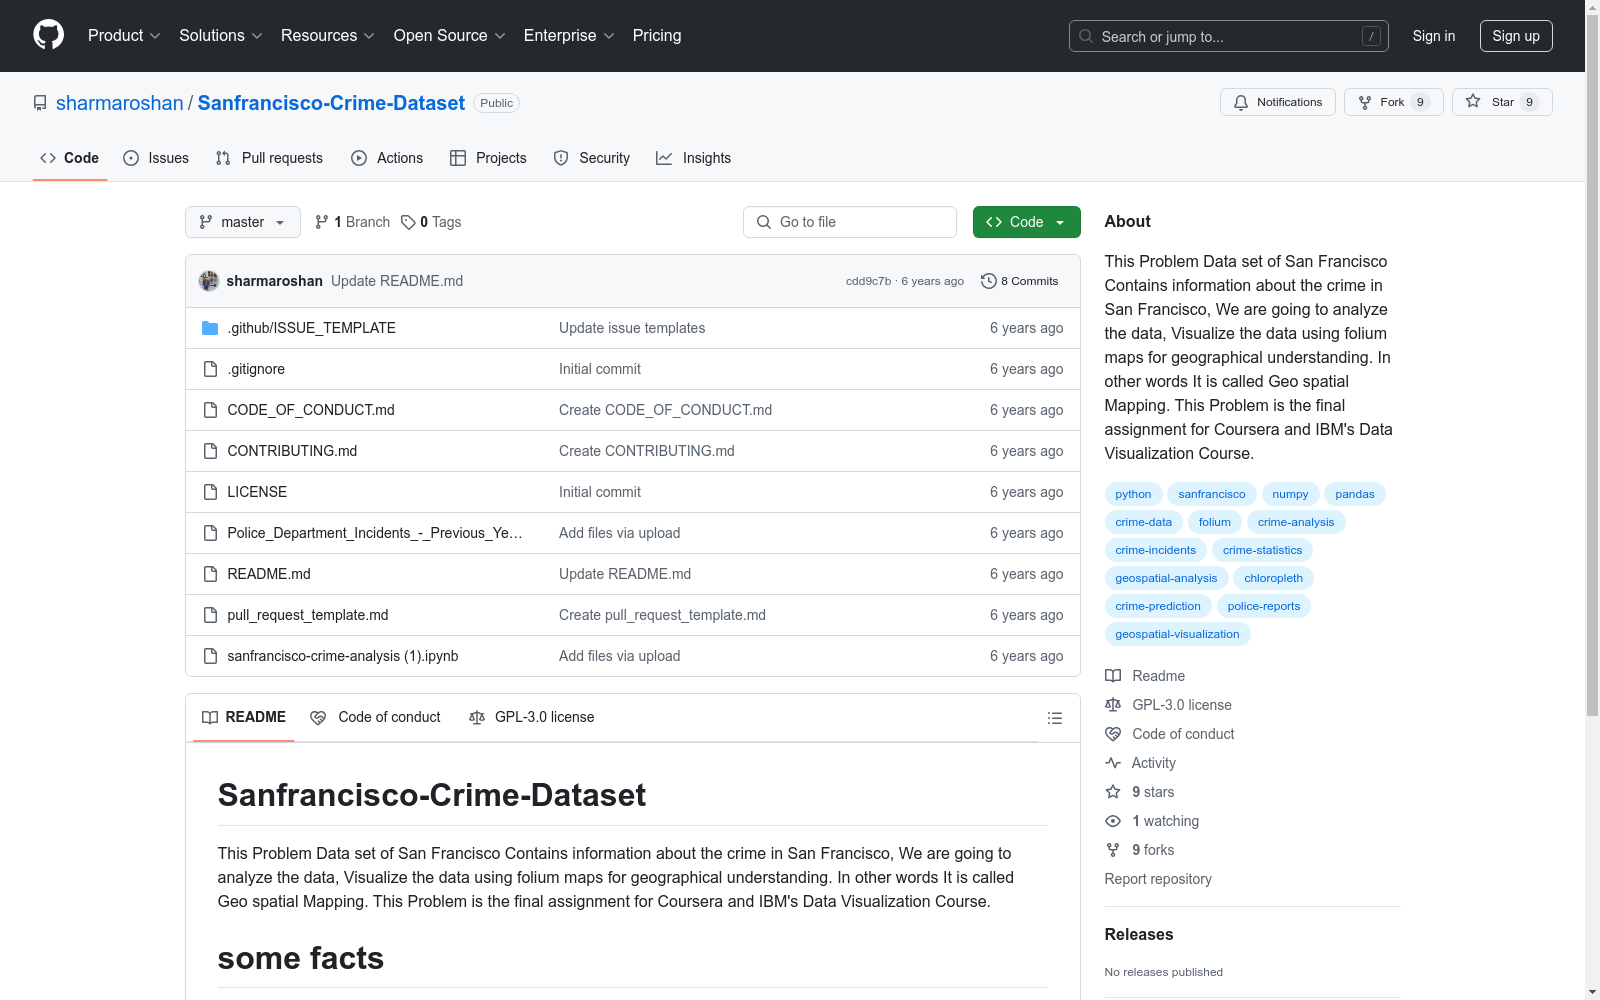Screen dimensions: 1600x1000
Task: Click the GitHub logo icon
Action: tap(48, 35)
